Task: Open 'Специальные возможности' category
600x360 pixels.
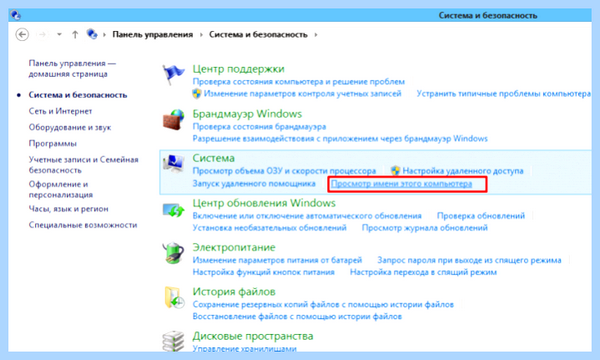Action: [x=83, y=225]
